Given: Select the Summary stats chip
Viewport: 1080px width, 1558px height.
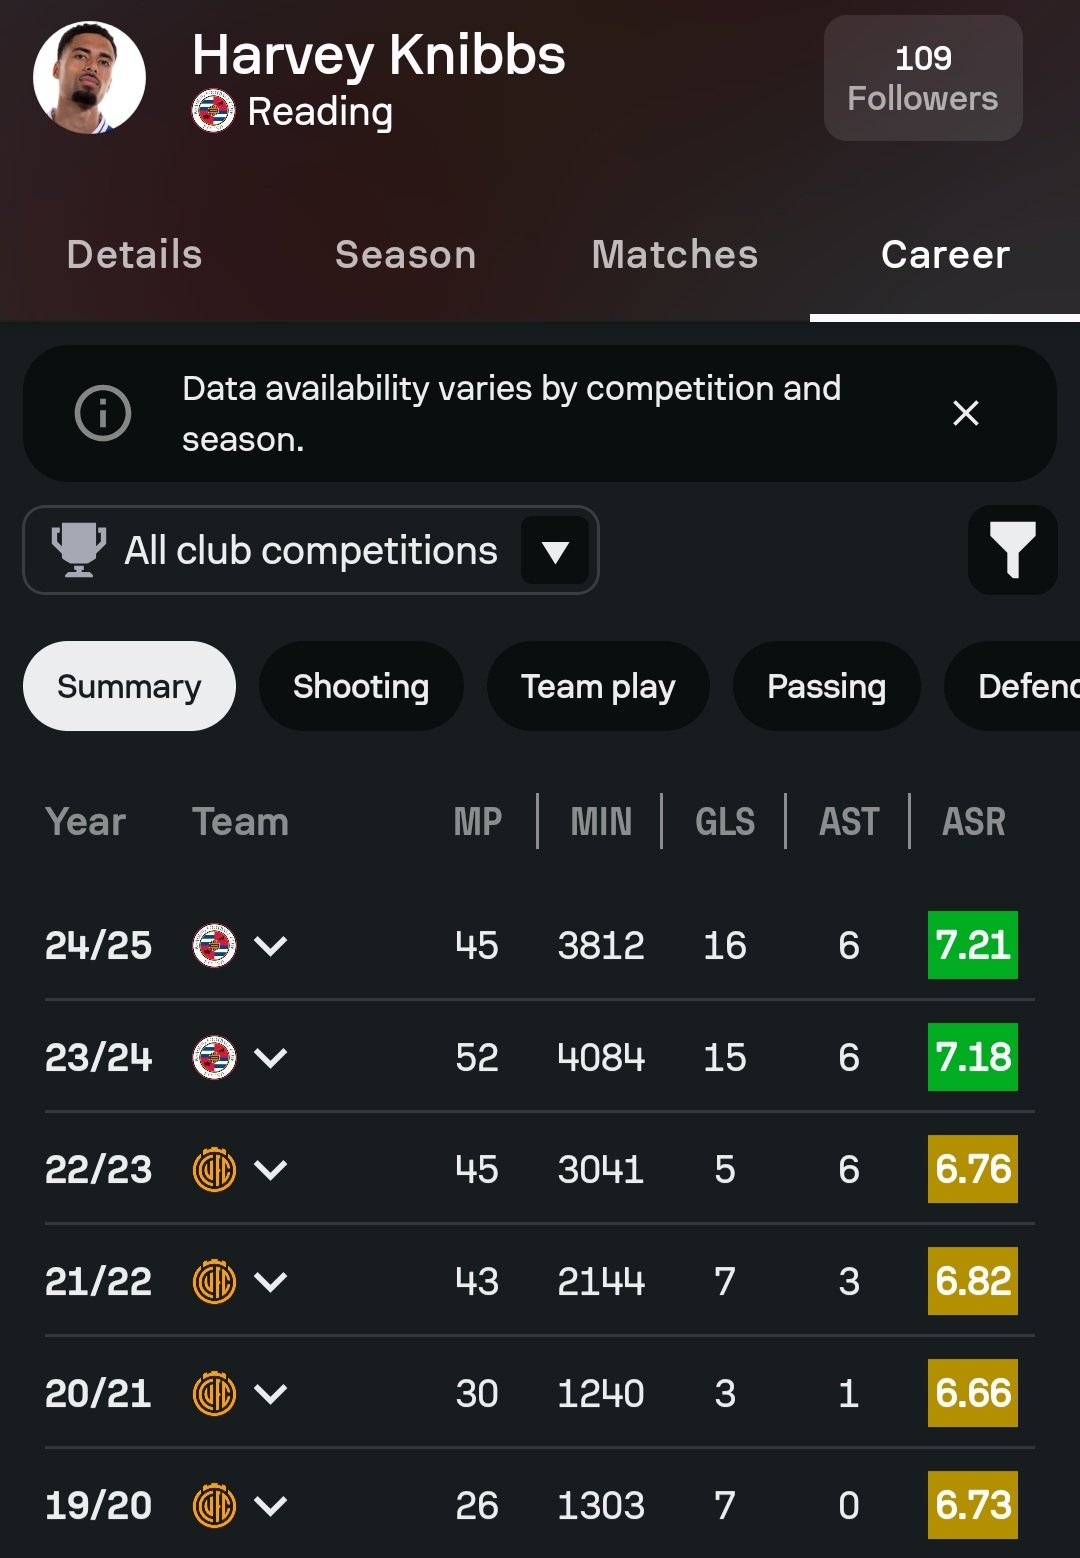Looking at the screenshot, I should point(129,686).
